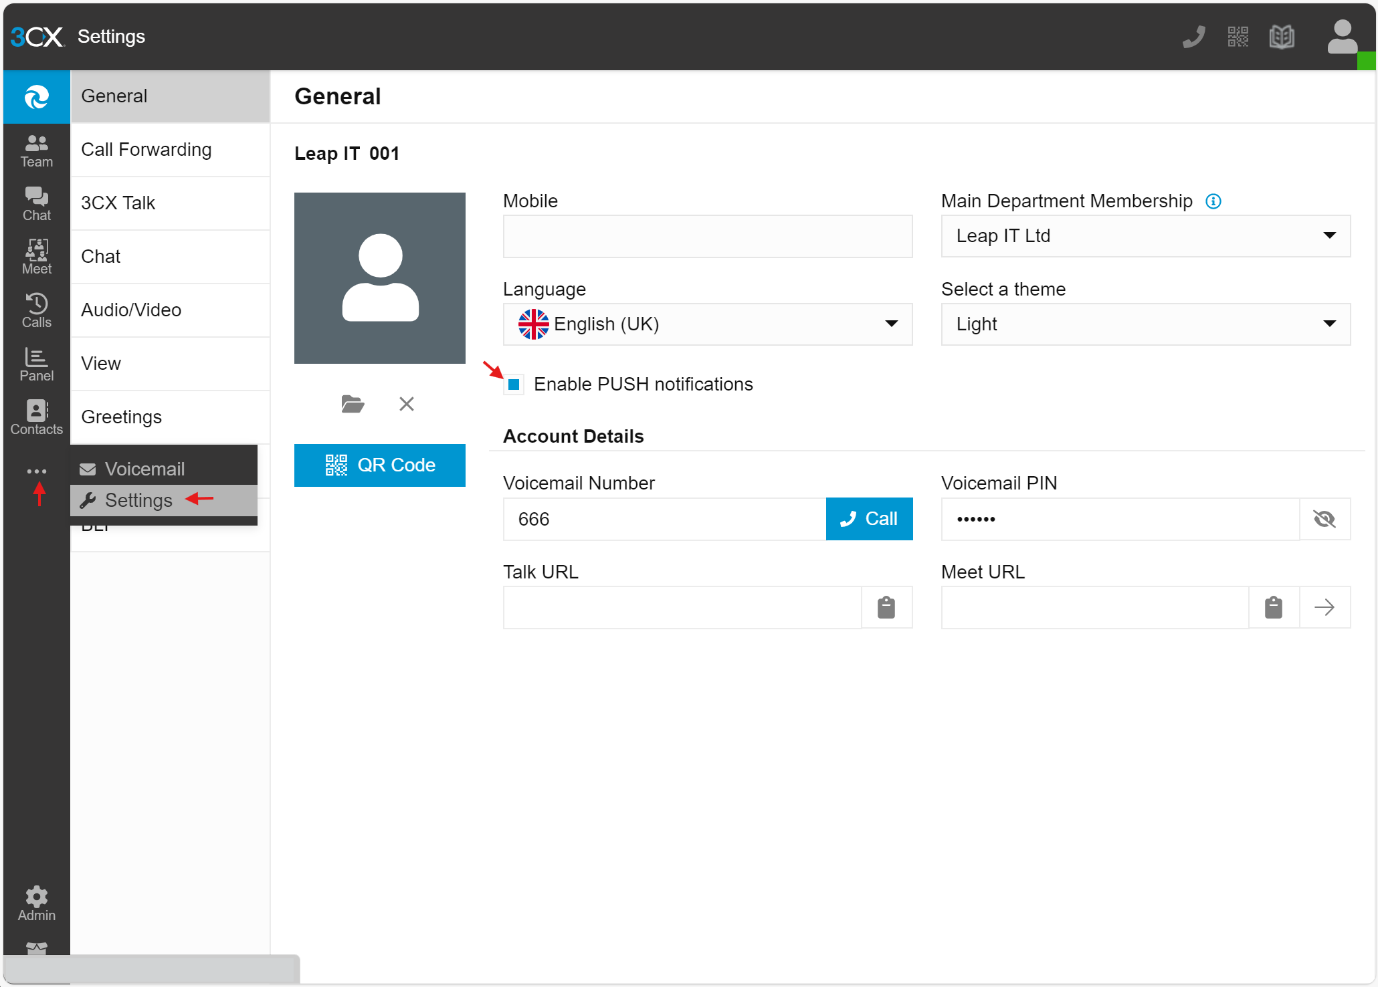The image size is (1378, 987).
Task: Open the Team sidebar icon
Action: [x=36, y=150]
